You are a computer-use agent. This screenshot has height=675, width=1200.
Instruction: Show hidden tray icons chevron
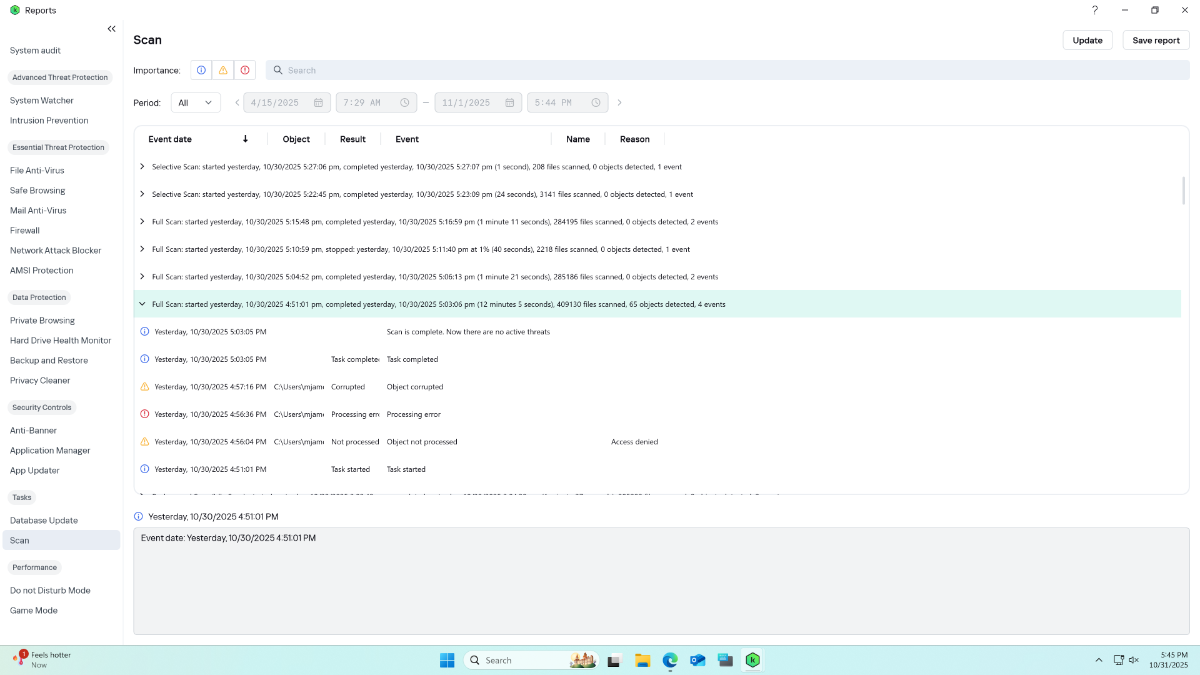1099,660
